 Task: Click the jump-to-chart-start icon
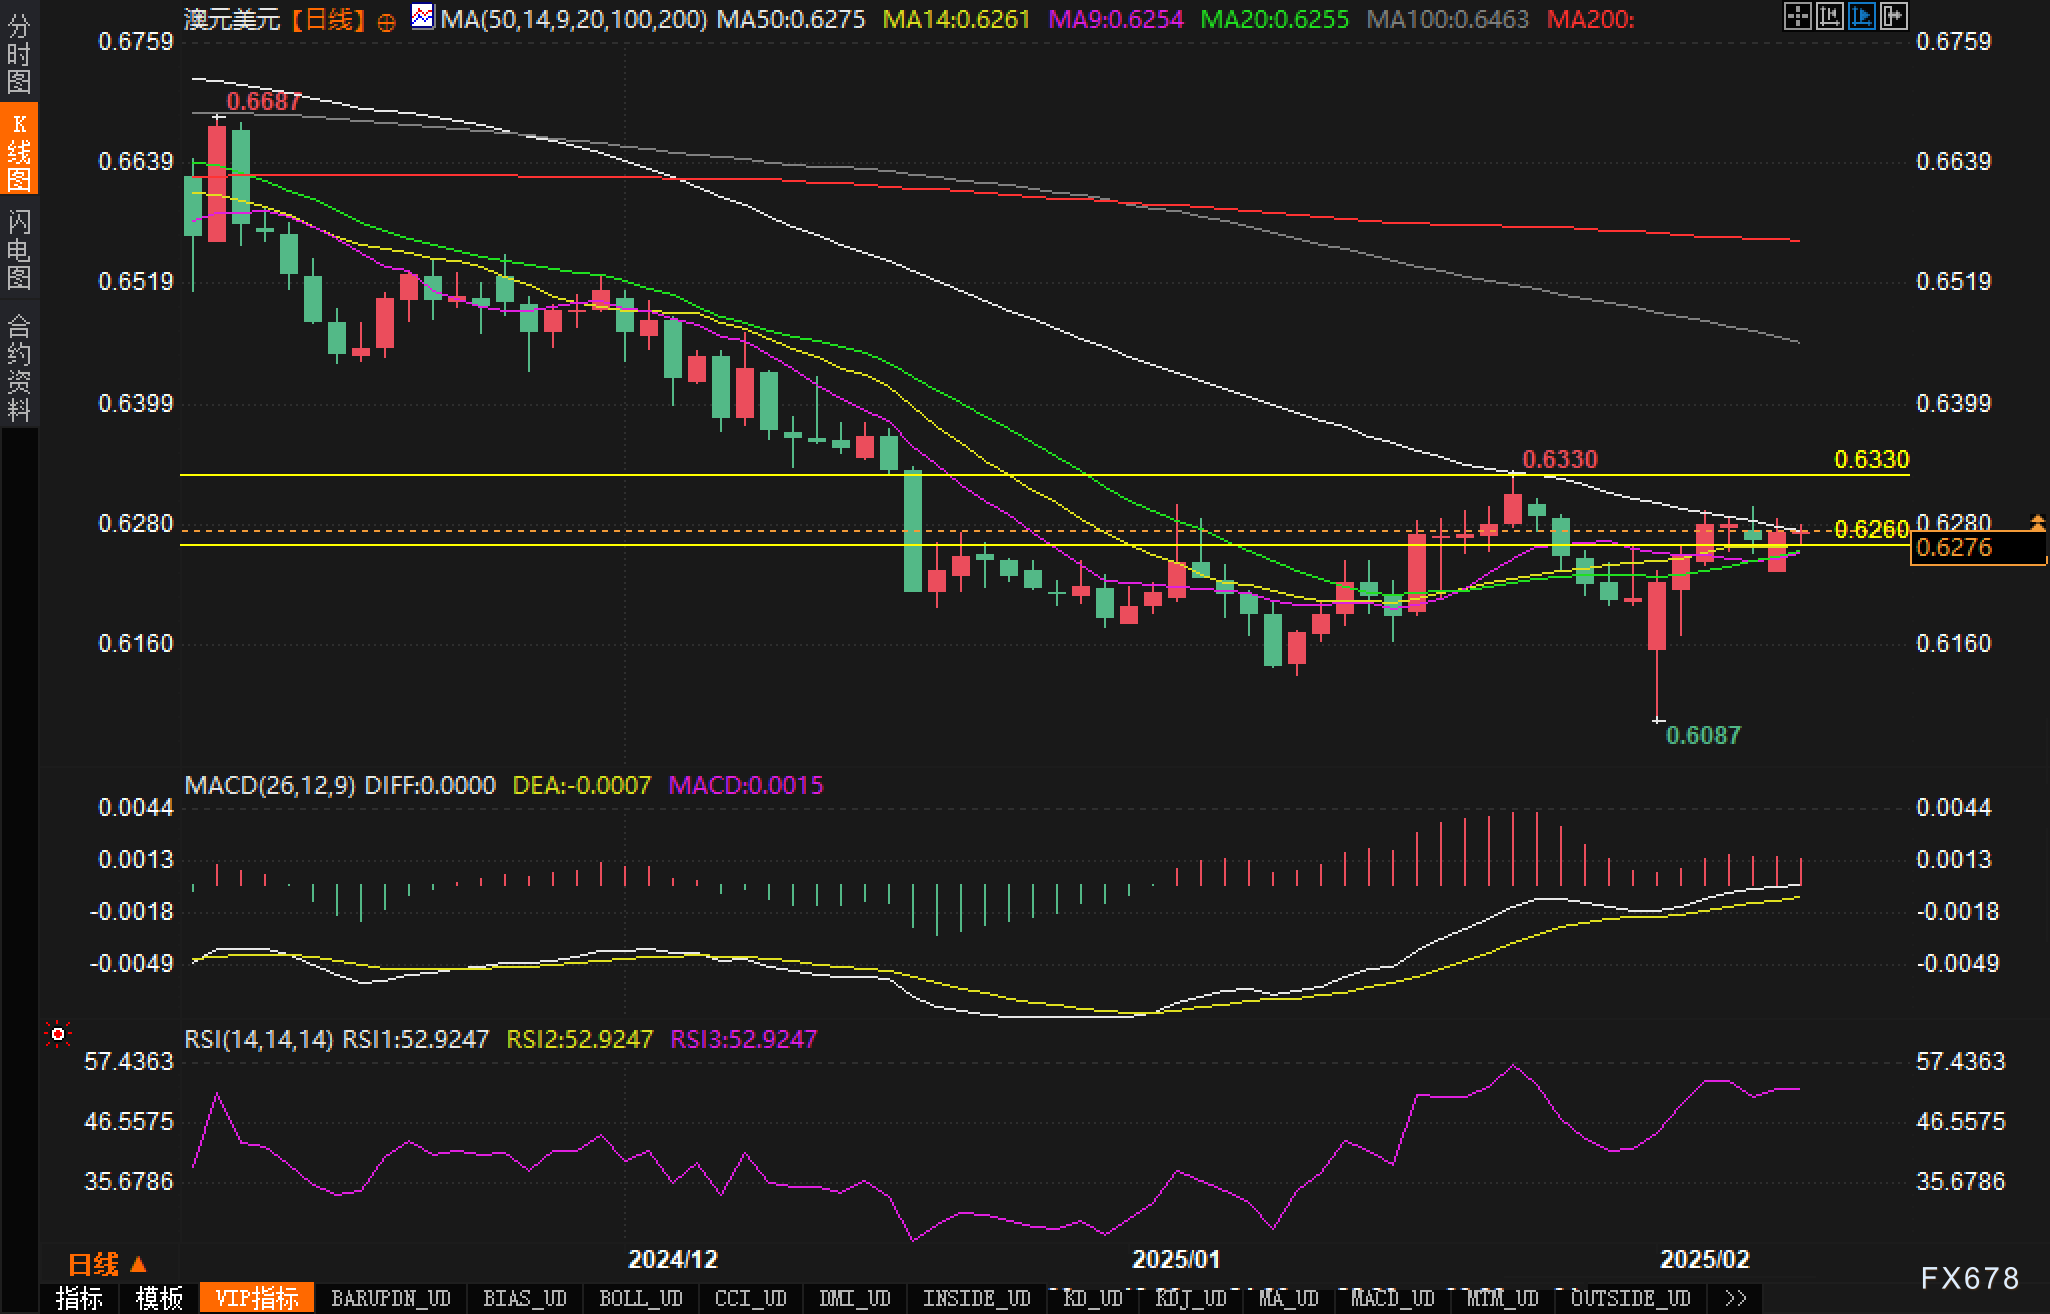(1829, 16)
